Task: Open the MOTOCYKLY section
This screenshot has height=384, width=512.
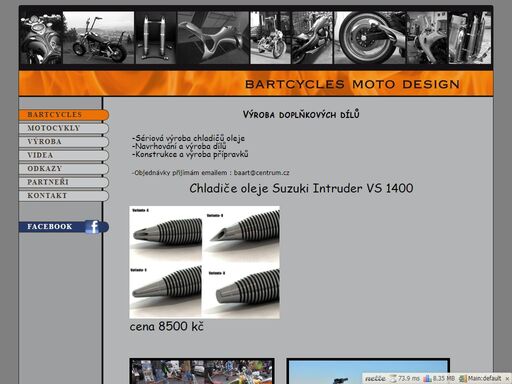Action: pos(64,128)
